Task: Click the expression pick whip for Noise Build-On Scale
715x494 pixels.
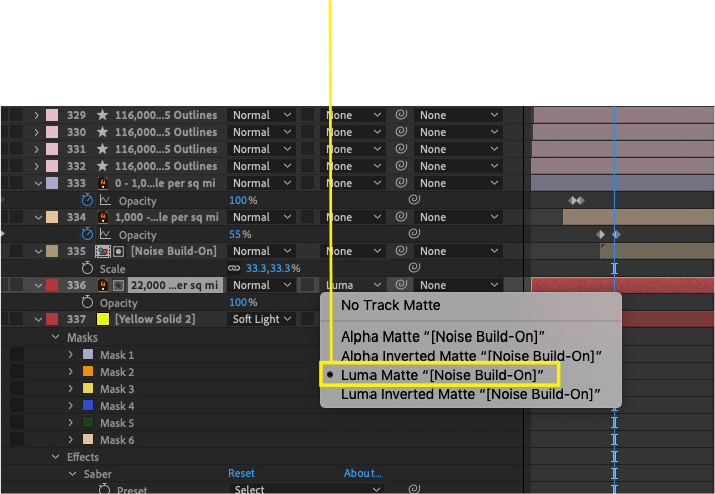Action: [414, 268]
